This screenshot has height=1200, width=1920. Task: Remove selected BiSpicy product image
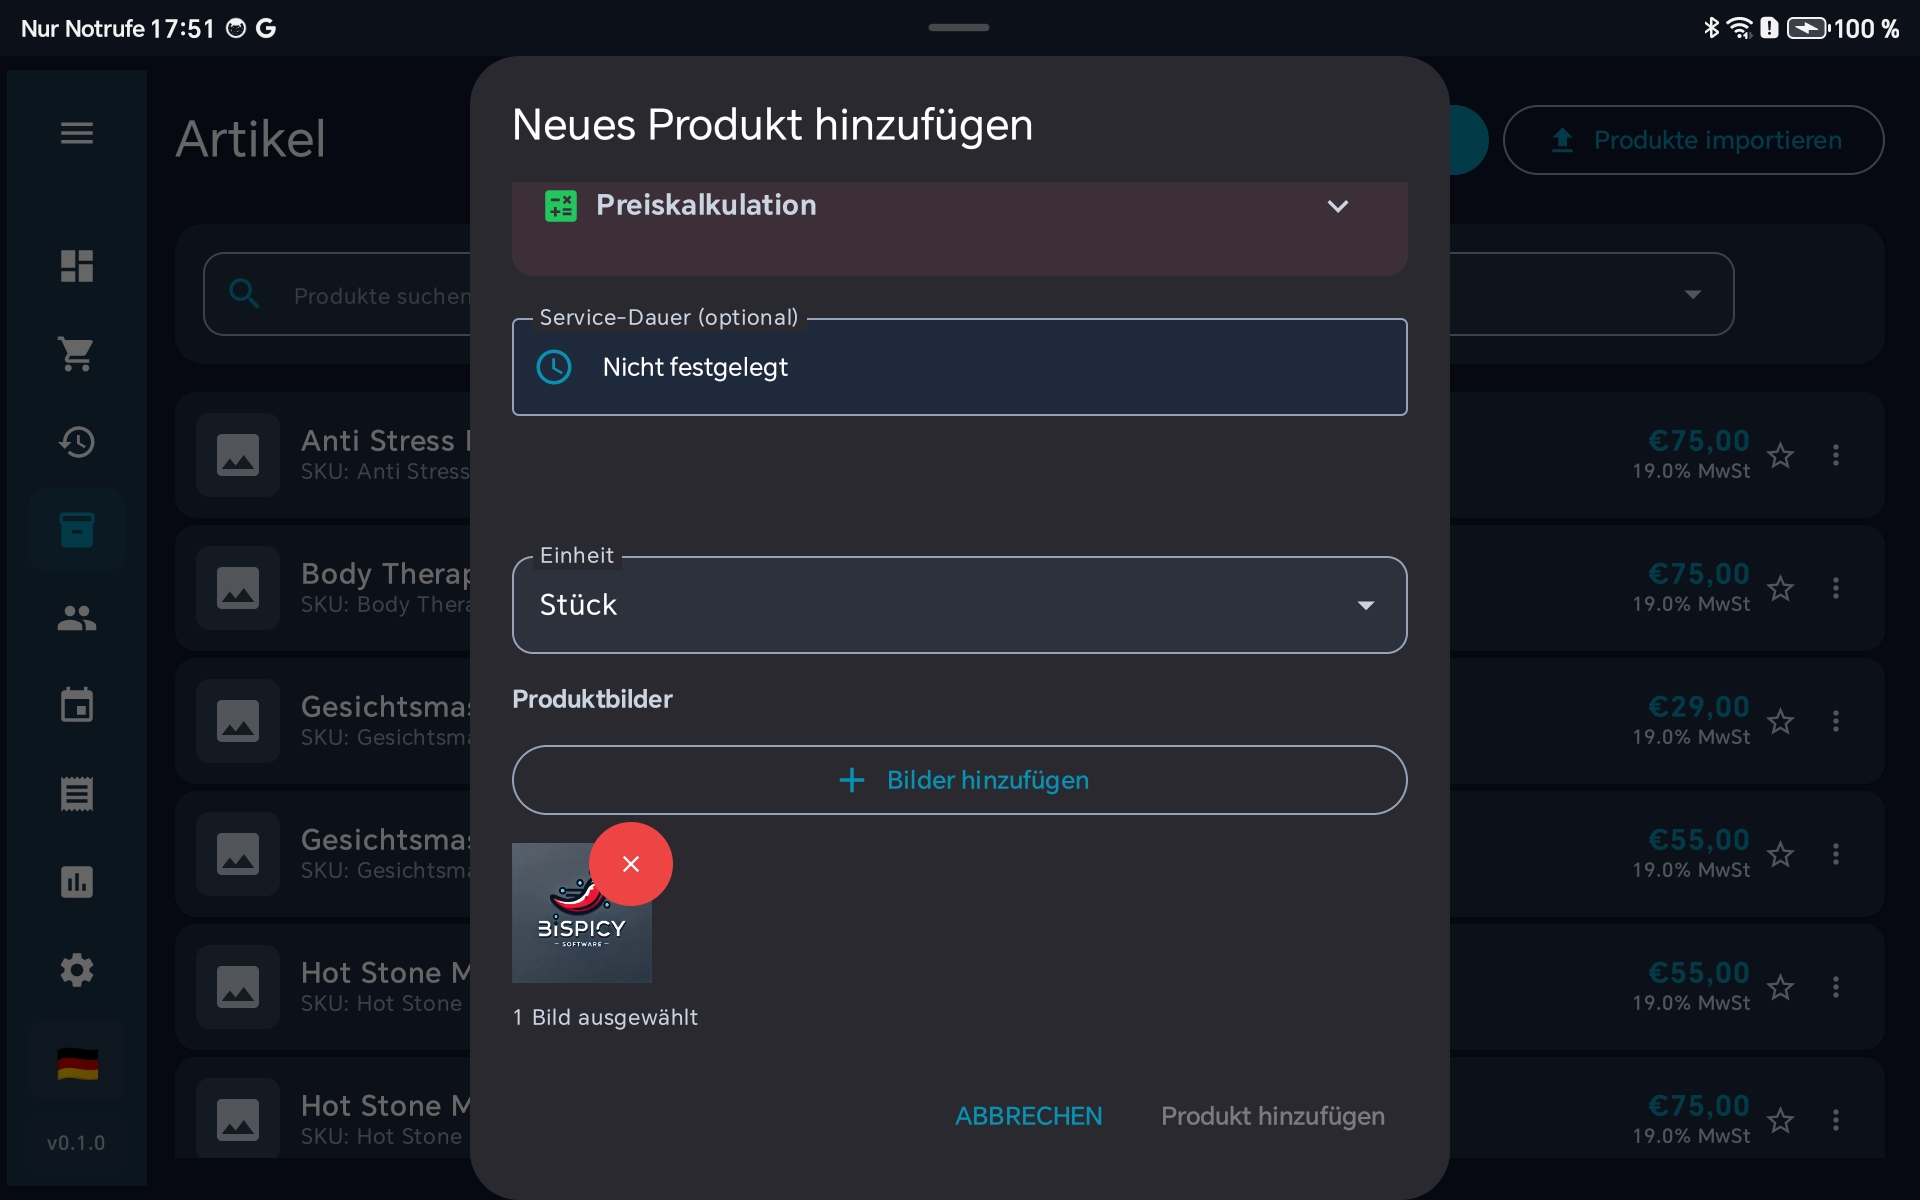click(x=630, y=864)
